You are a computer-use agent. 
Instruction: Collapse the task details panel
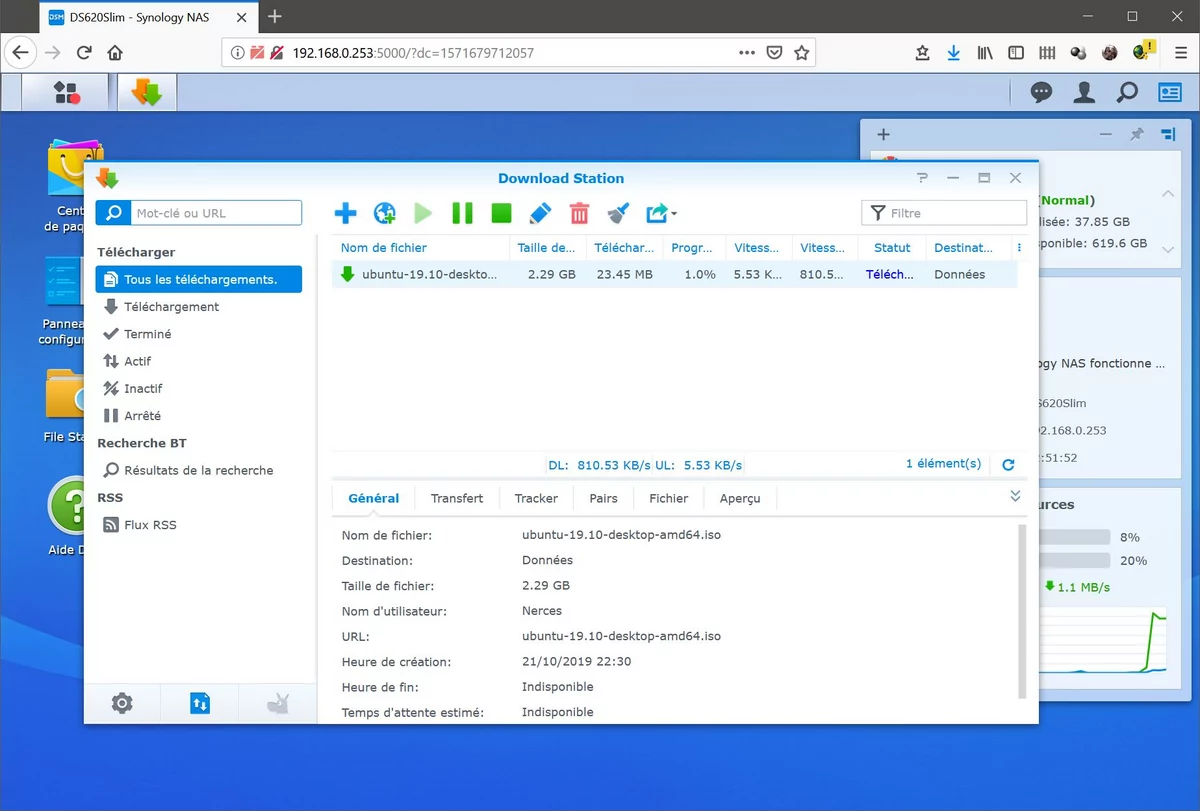click(x=1015, y=496)
